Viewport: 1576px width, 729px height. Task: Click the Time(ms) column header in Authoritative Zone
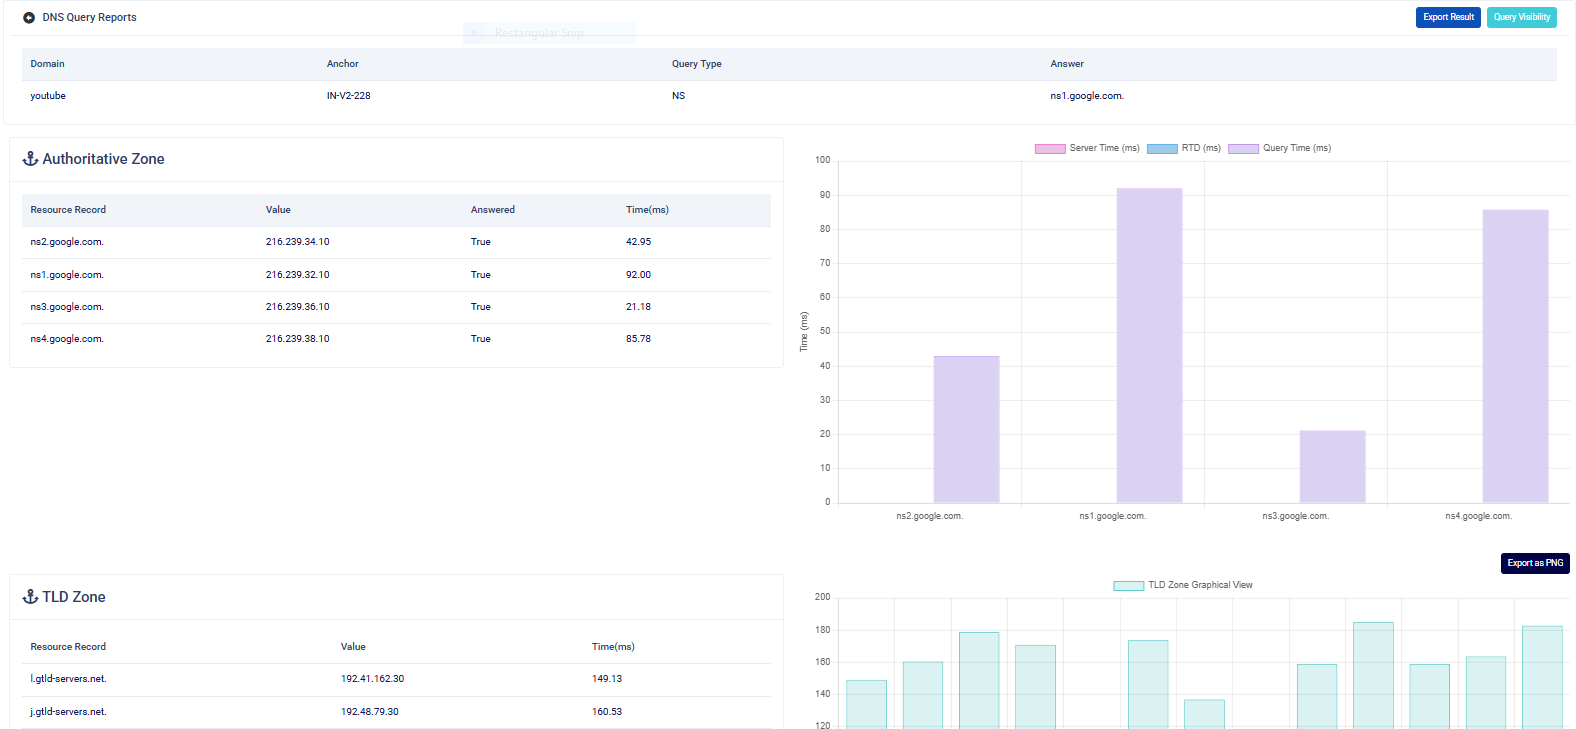tap(647, 210)
